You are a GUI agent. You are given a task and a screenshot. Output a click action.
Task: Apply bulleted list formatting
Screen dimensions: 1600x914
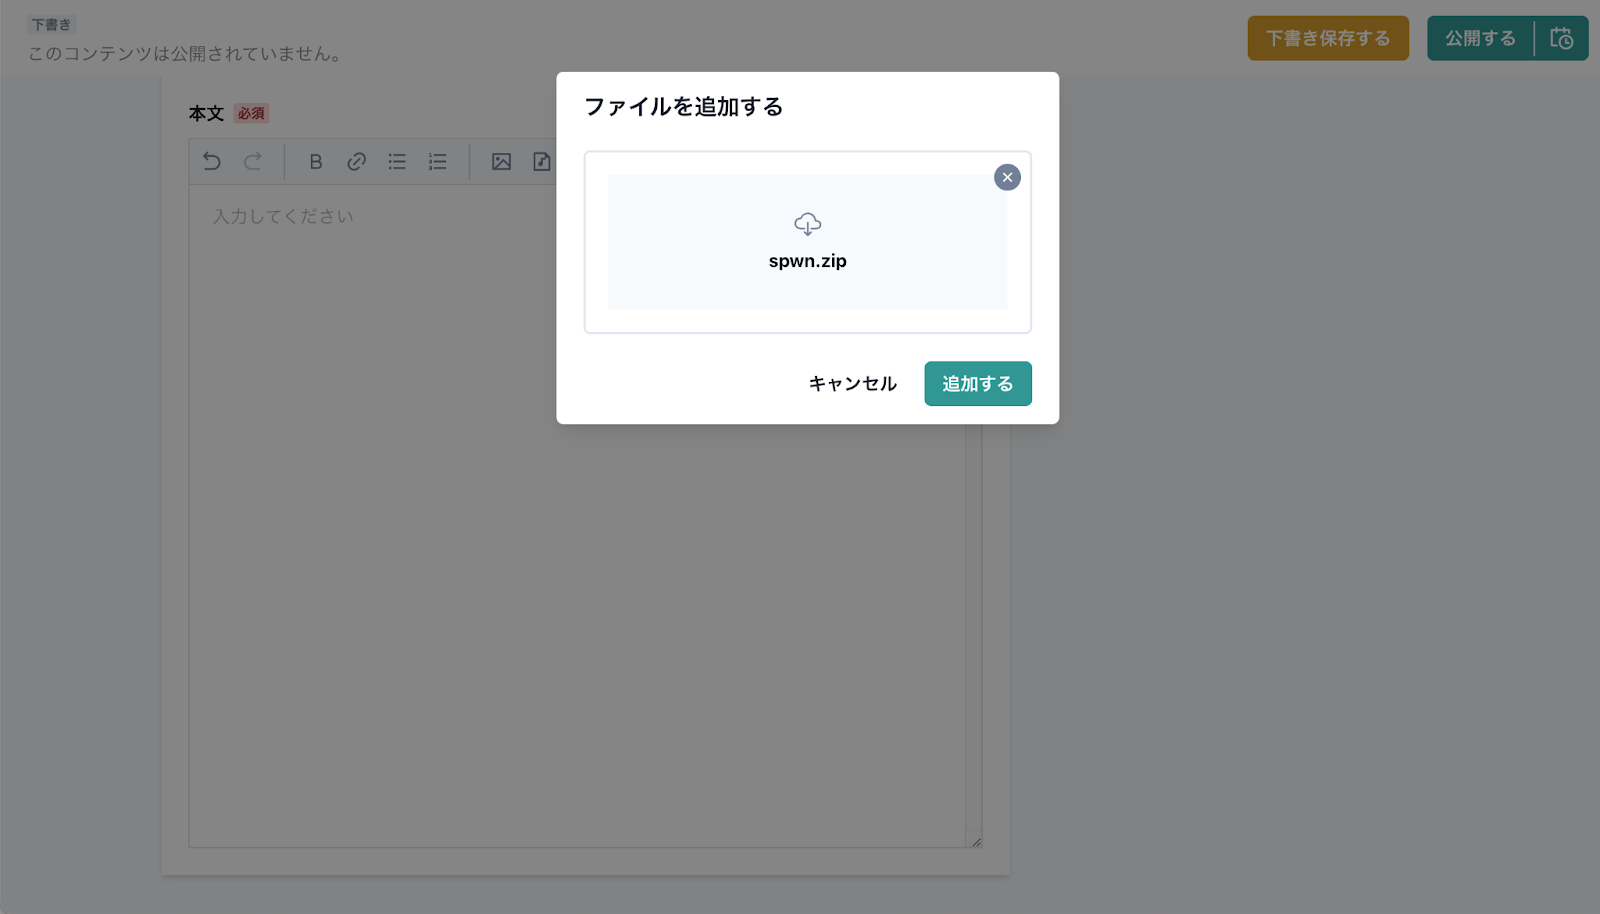point(397,161)
